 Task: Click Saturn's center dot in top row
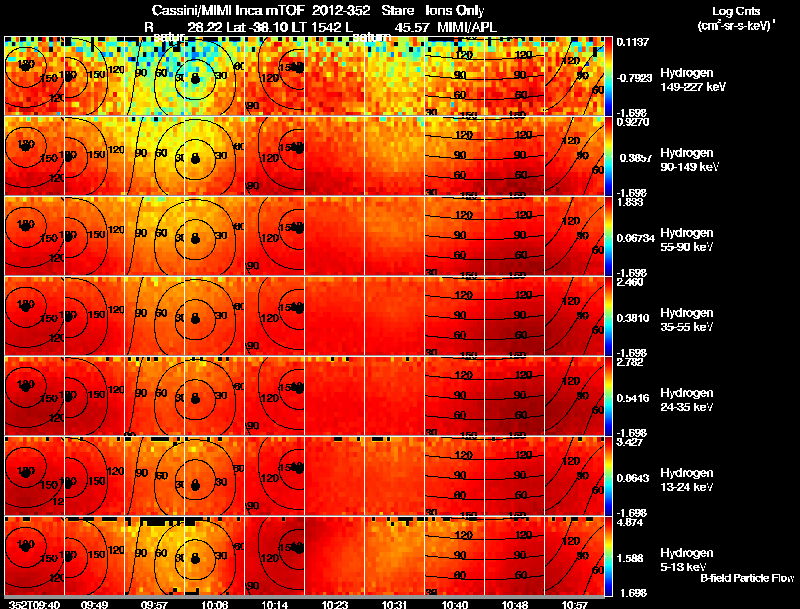(195, 79)
